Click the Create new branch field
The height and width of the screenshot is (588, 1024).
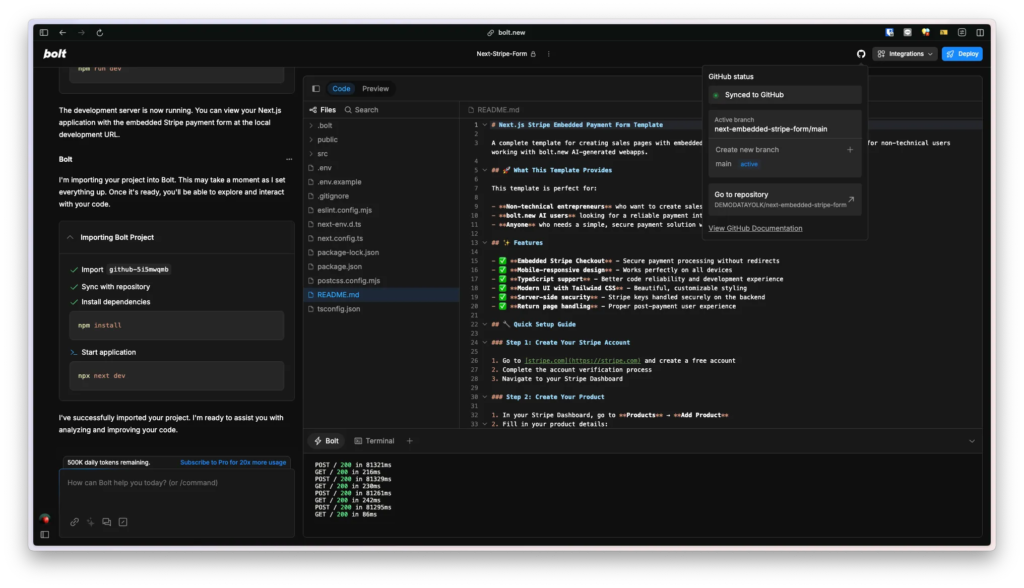784,150
